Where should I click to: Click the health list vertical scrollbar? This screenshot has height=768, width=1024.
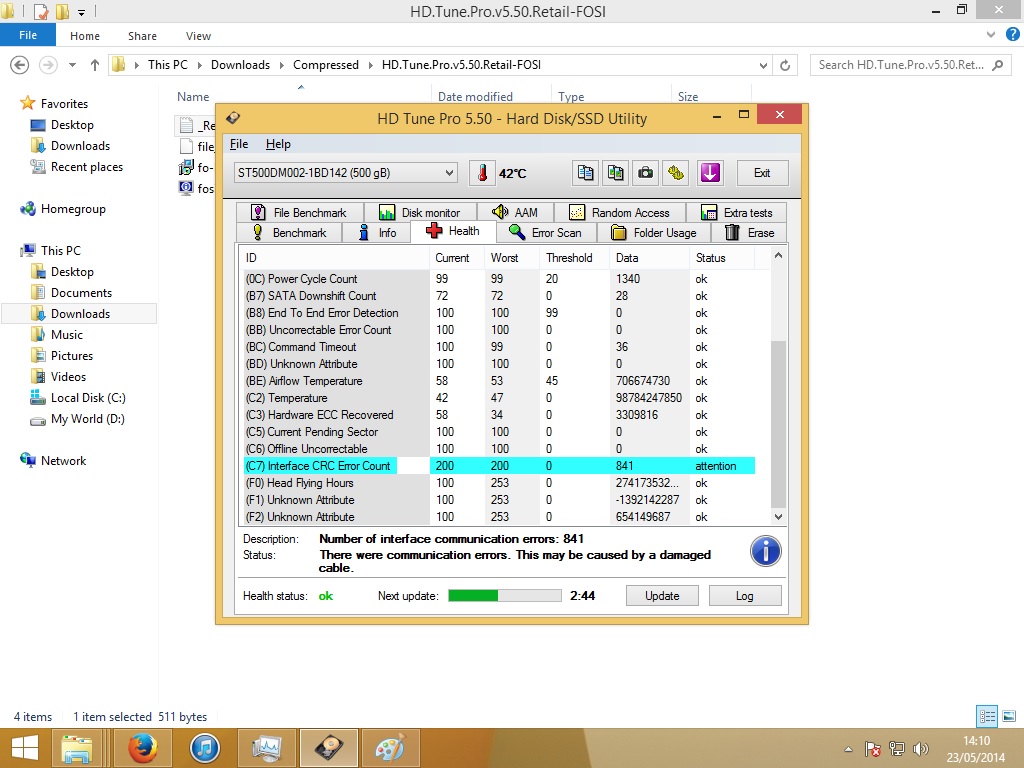778,423
